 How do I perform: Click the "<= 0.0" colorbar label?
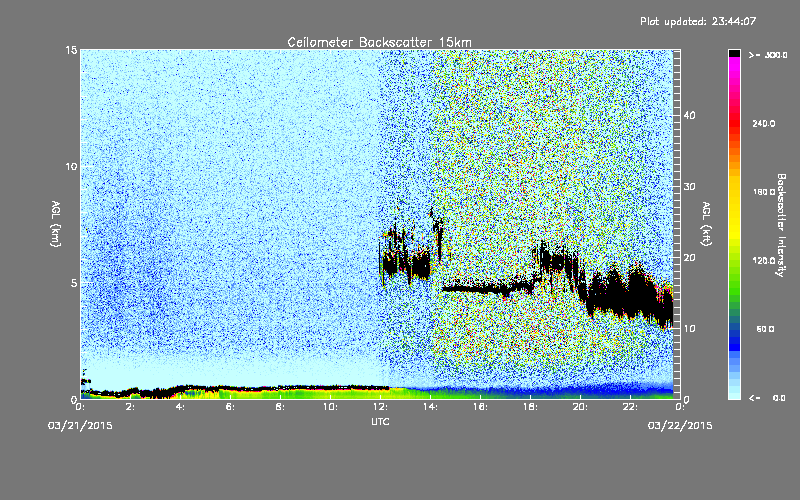pyautogui.click(x=767, y=398)
